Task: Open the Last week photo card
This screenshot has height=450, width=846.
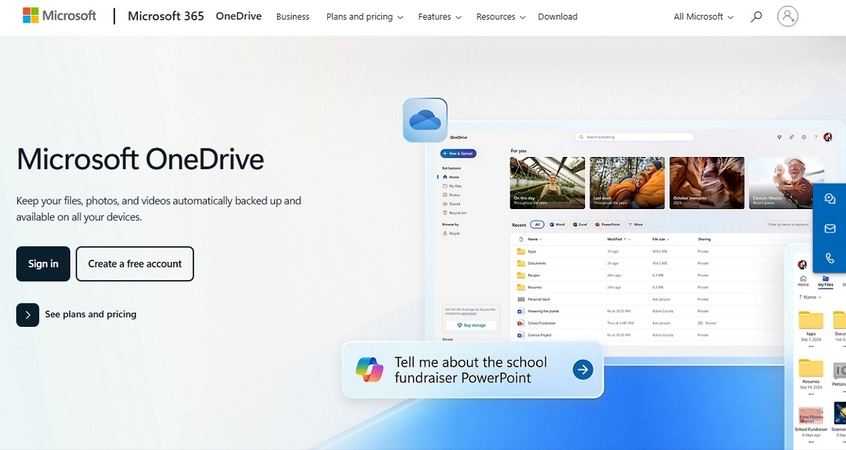Action: (x=627, y=183)
